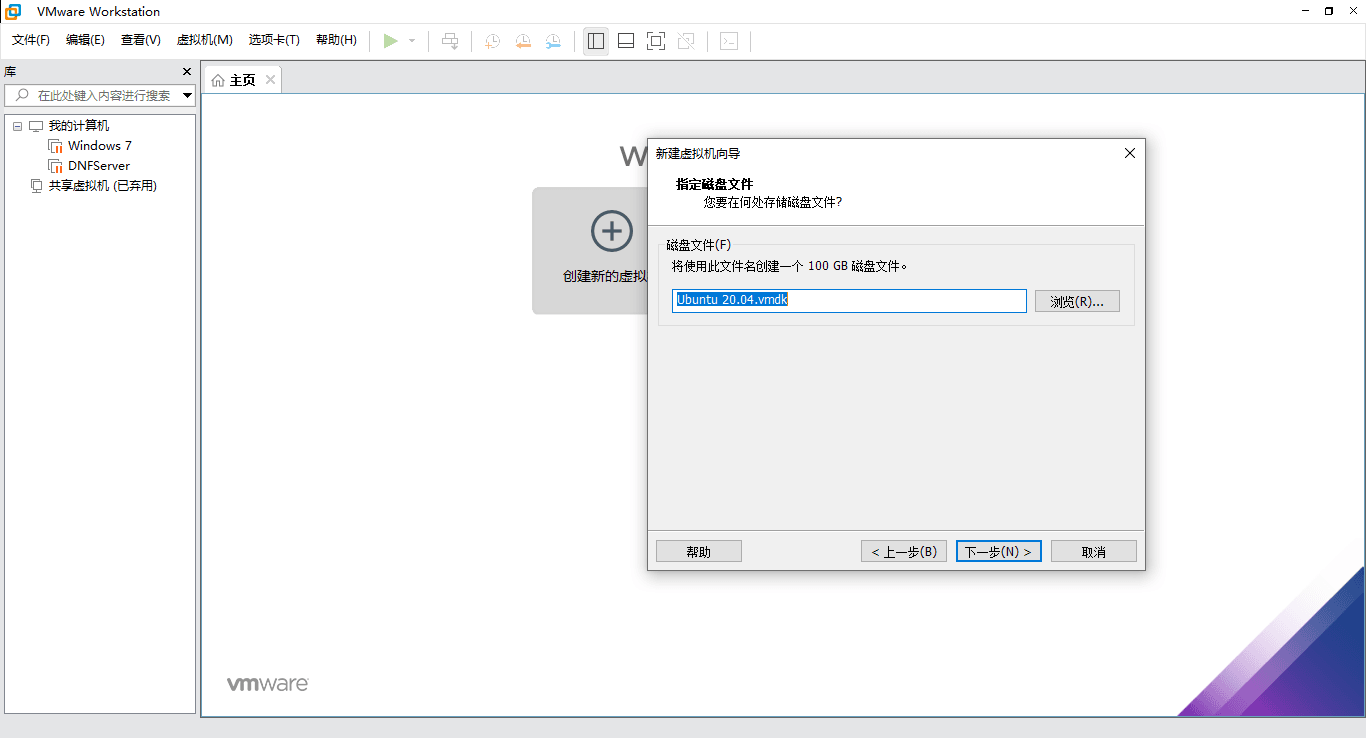The image size is (1366, 738).
Task: Click the revert to snapshot icon
Action: [523, 41]
